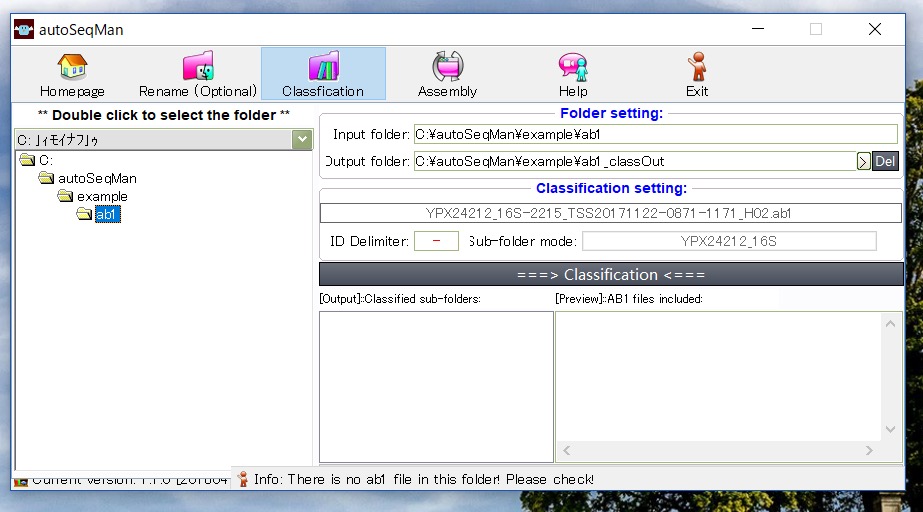Viewport: 923px width, 512px height.
Task: Click the arrow button beside Output folder
Action: click(x=864, y=161)
